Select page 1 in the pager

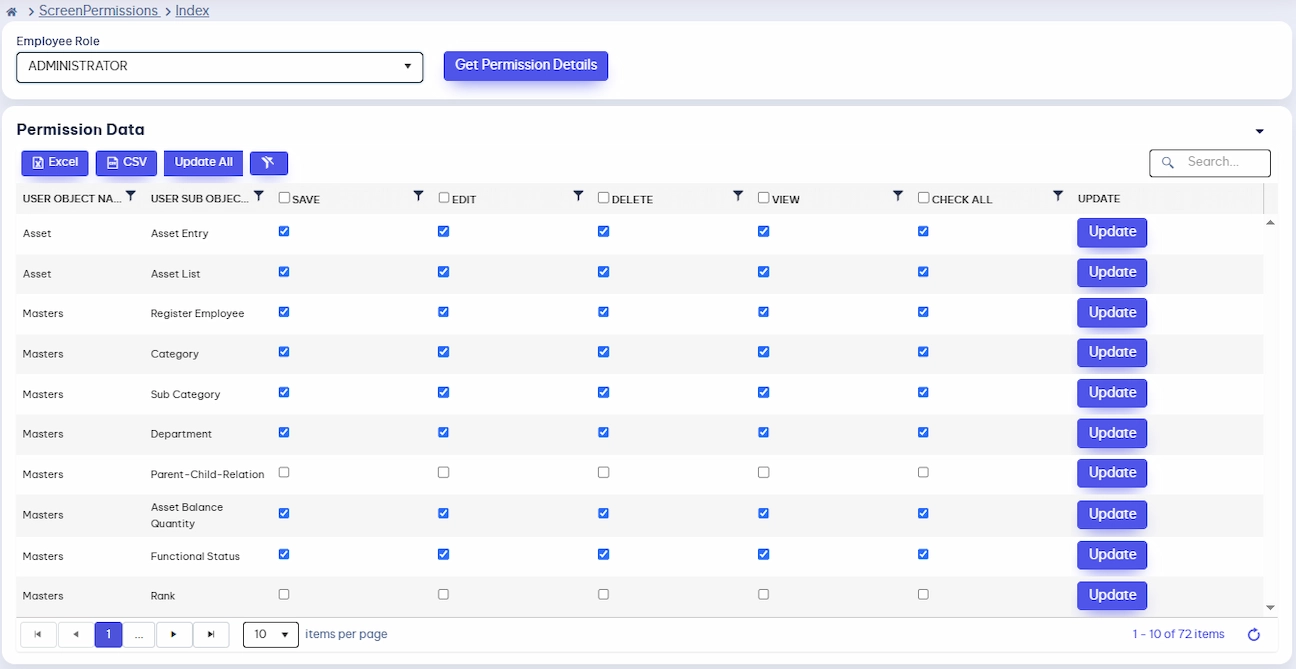point(108,634)
